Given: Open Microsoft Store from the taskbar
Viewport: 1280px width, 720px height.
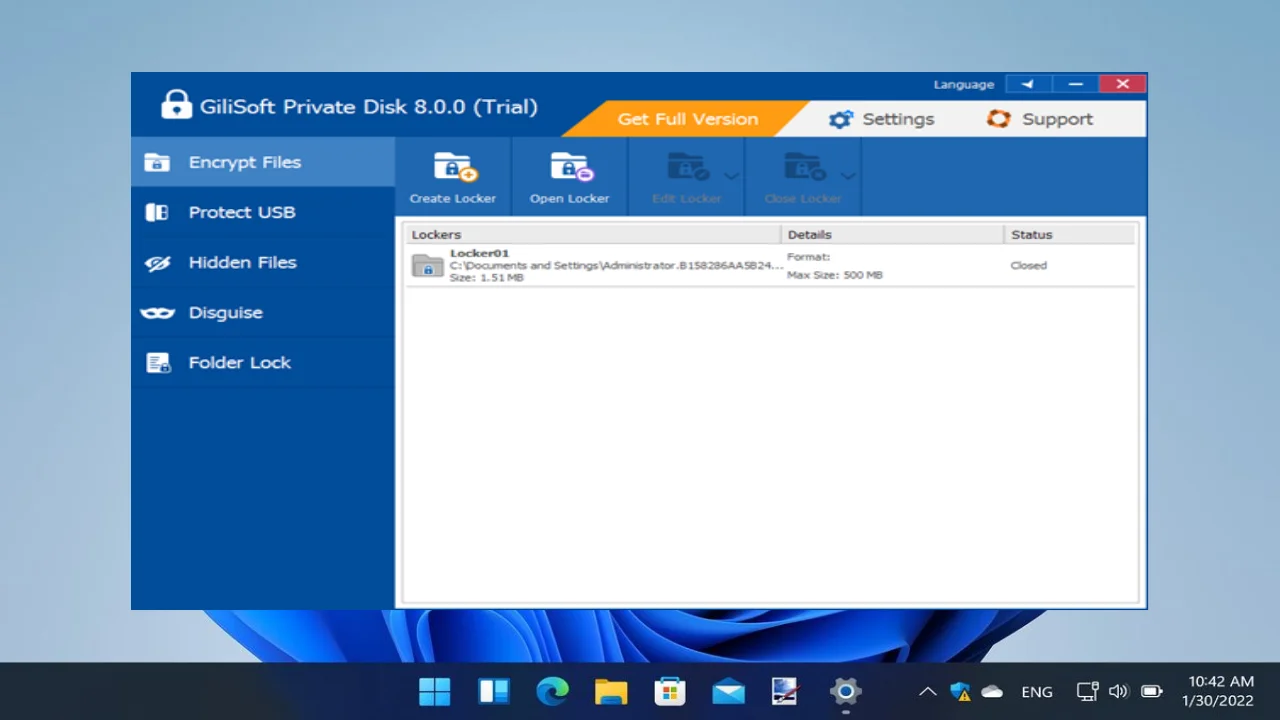Looking at the screenshot, I should [x=669, y=691].
